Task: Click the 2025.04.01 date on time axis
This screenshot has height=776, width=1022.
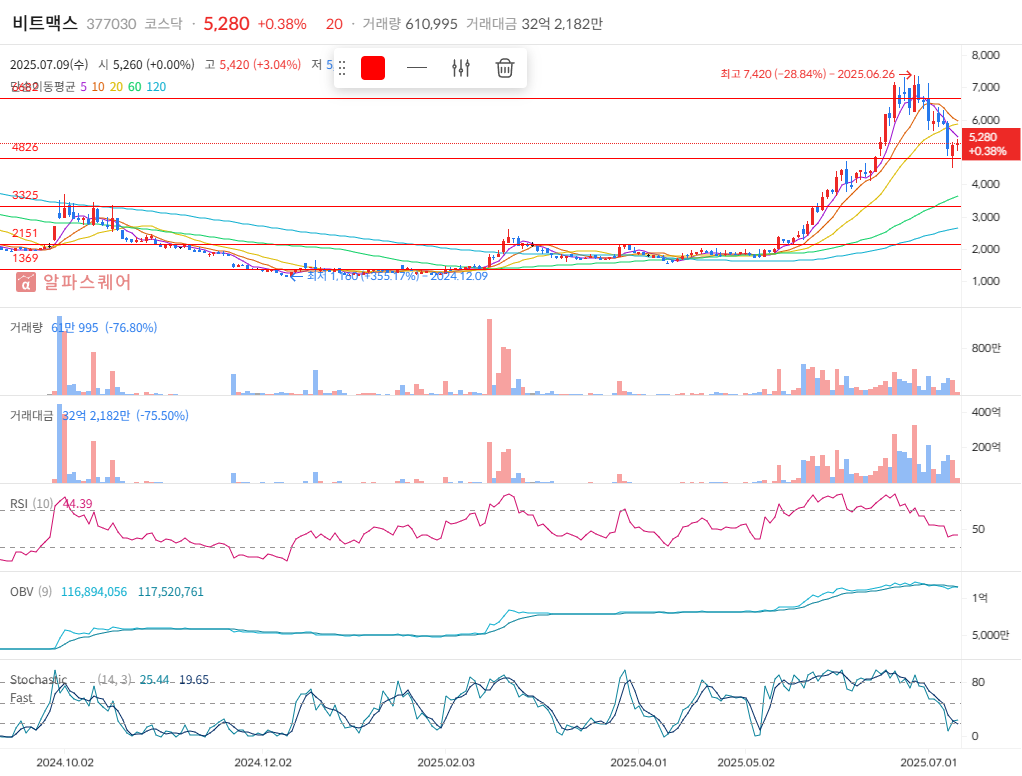Action: (639, 762)
